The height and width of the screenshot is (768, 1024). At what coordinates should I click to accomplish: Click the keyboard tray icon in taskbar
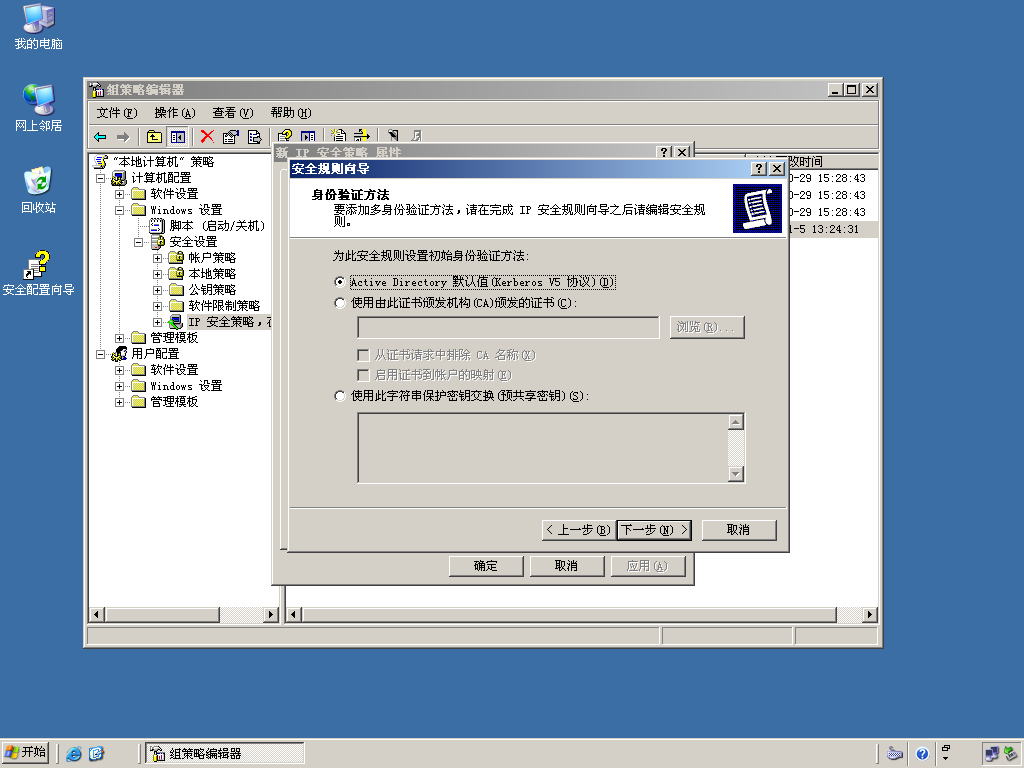click(895, 754)
